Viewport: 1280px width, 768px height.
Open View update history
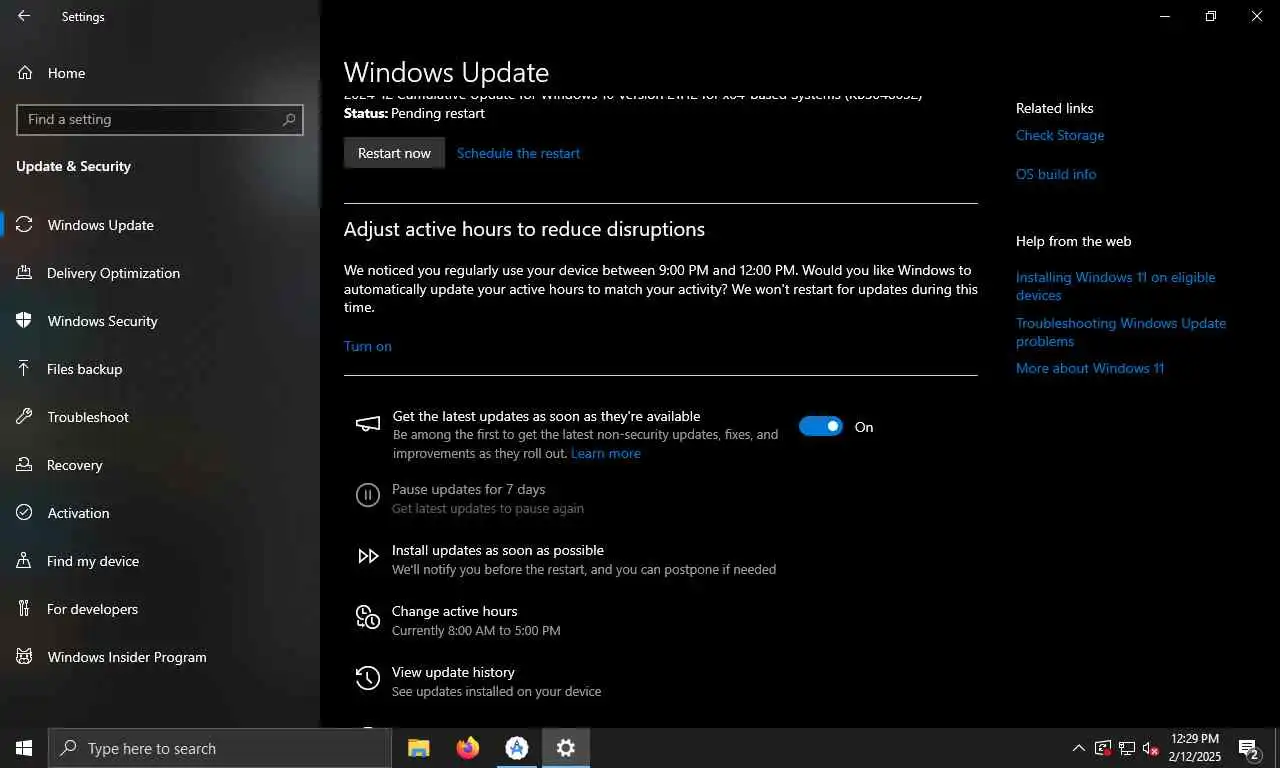point(496,681)
